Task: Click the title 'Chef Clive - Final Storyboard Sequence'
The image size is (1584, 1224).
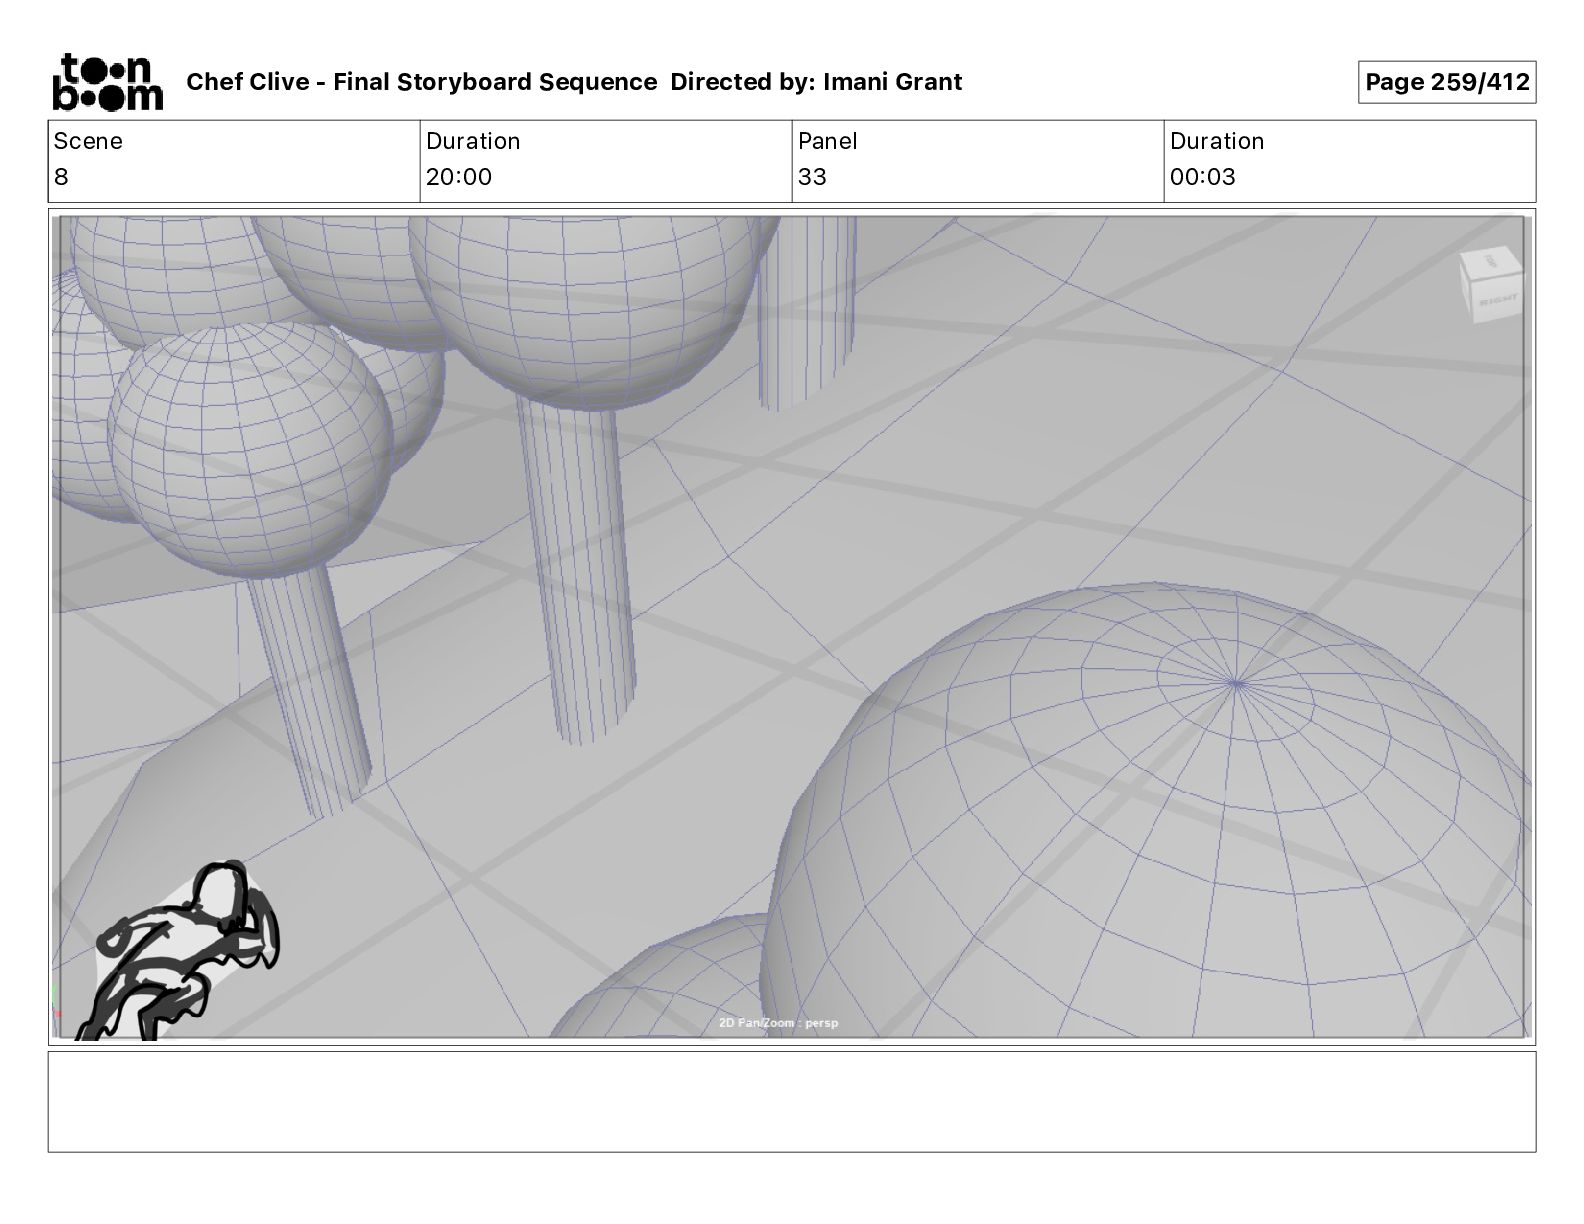Action: (421, 82)
